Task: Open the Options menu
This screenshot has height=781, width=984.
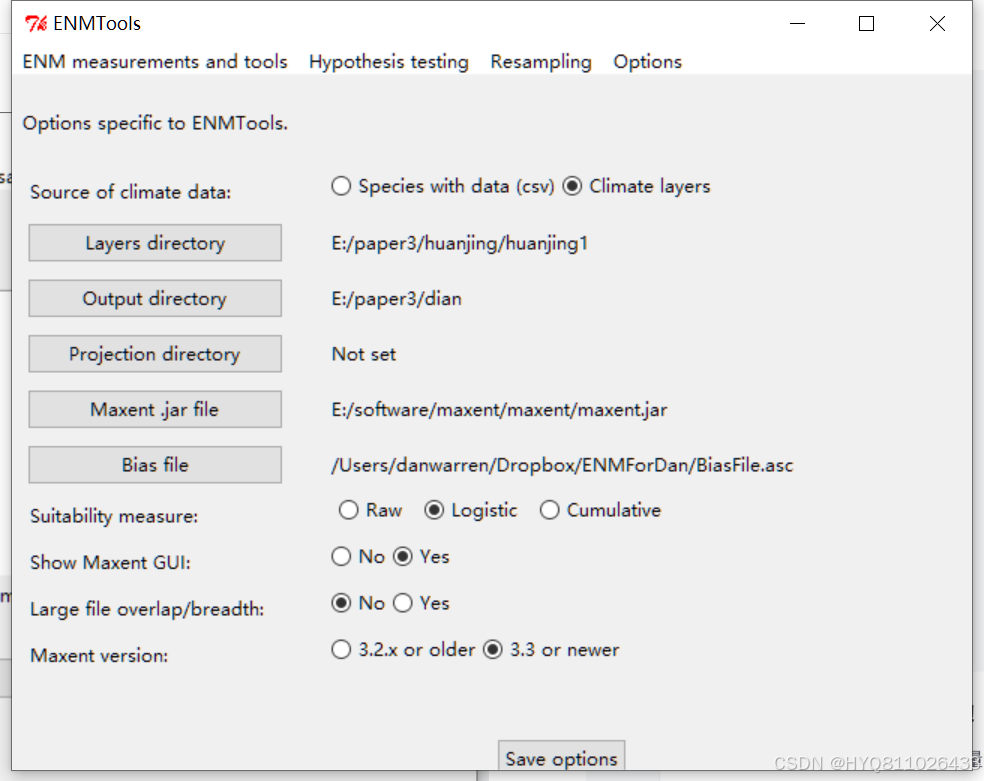Action: [648, 61]
